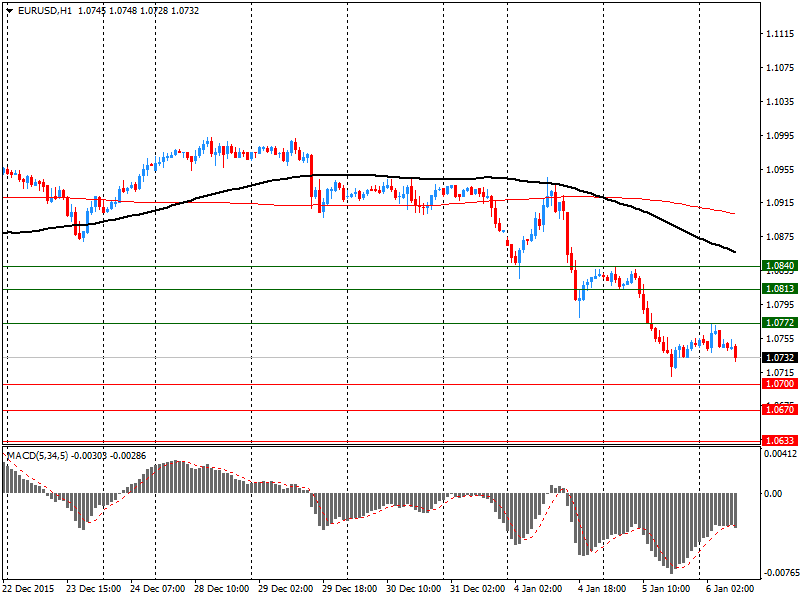Click the MACD zero level 0.00 label
The width and height of the screenshot is (800, 600).
pyautogui.click(x=773, y=493)
